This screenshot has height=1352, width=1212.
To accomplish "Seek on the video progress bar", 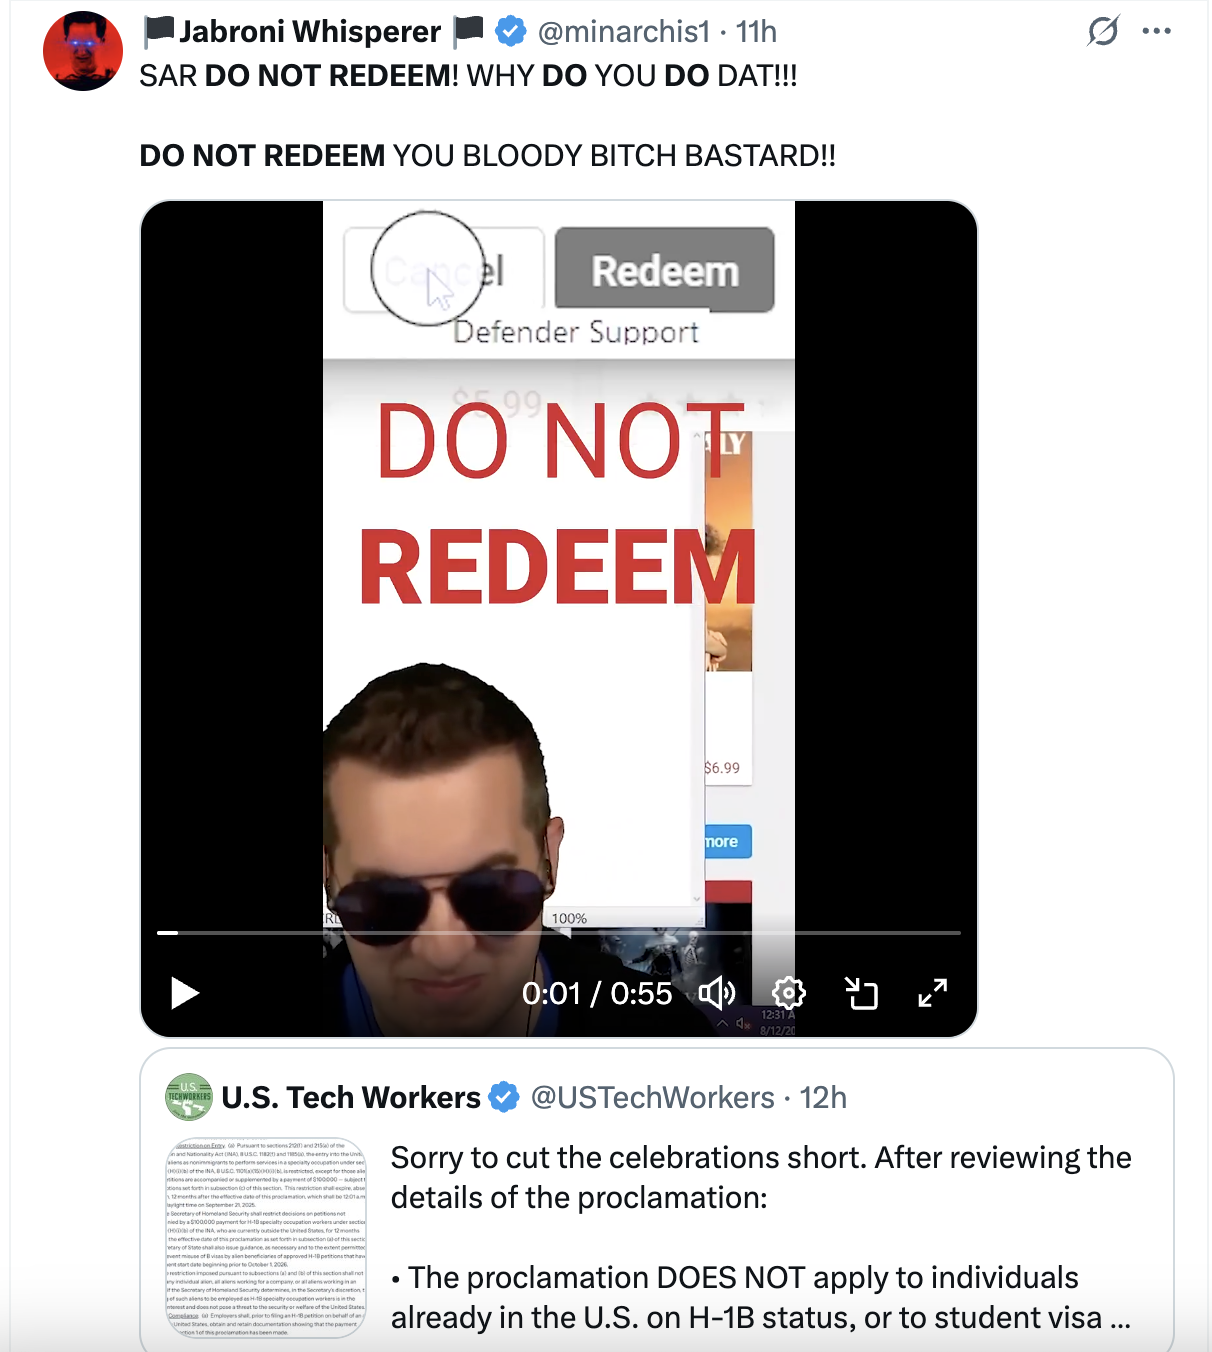I will (x=559, y=933).
